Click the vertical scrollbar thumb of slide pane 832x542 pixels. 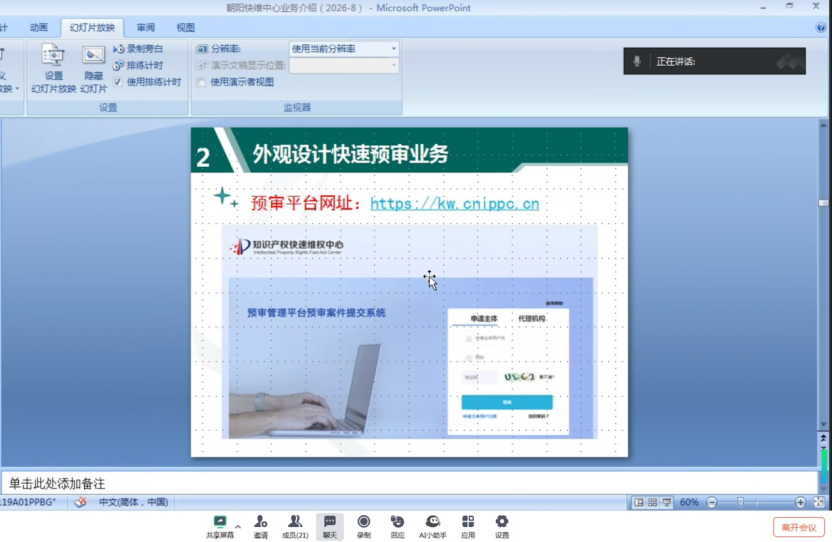tap(823, 203)
